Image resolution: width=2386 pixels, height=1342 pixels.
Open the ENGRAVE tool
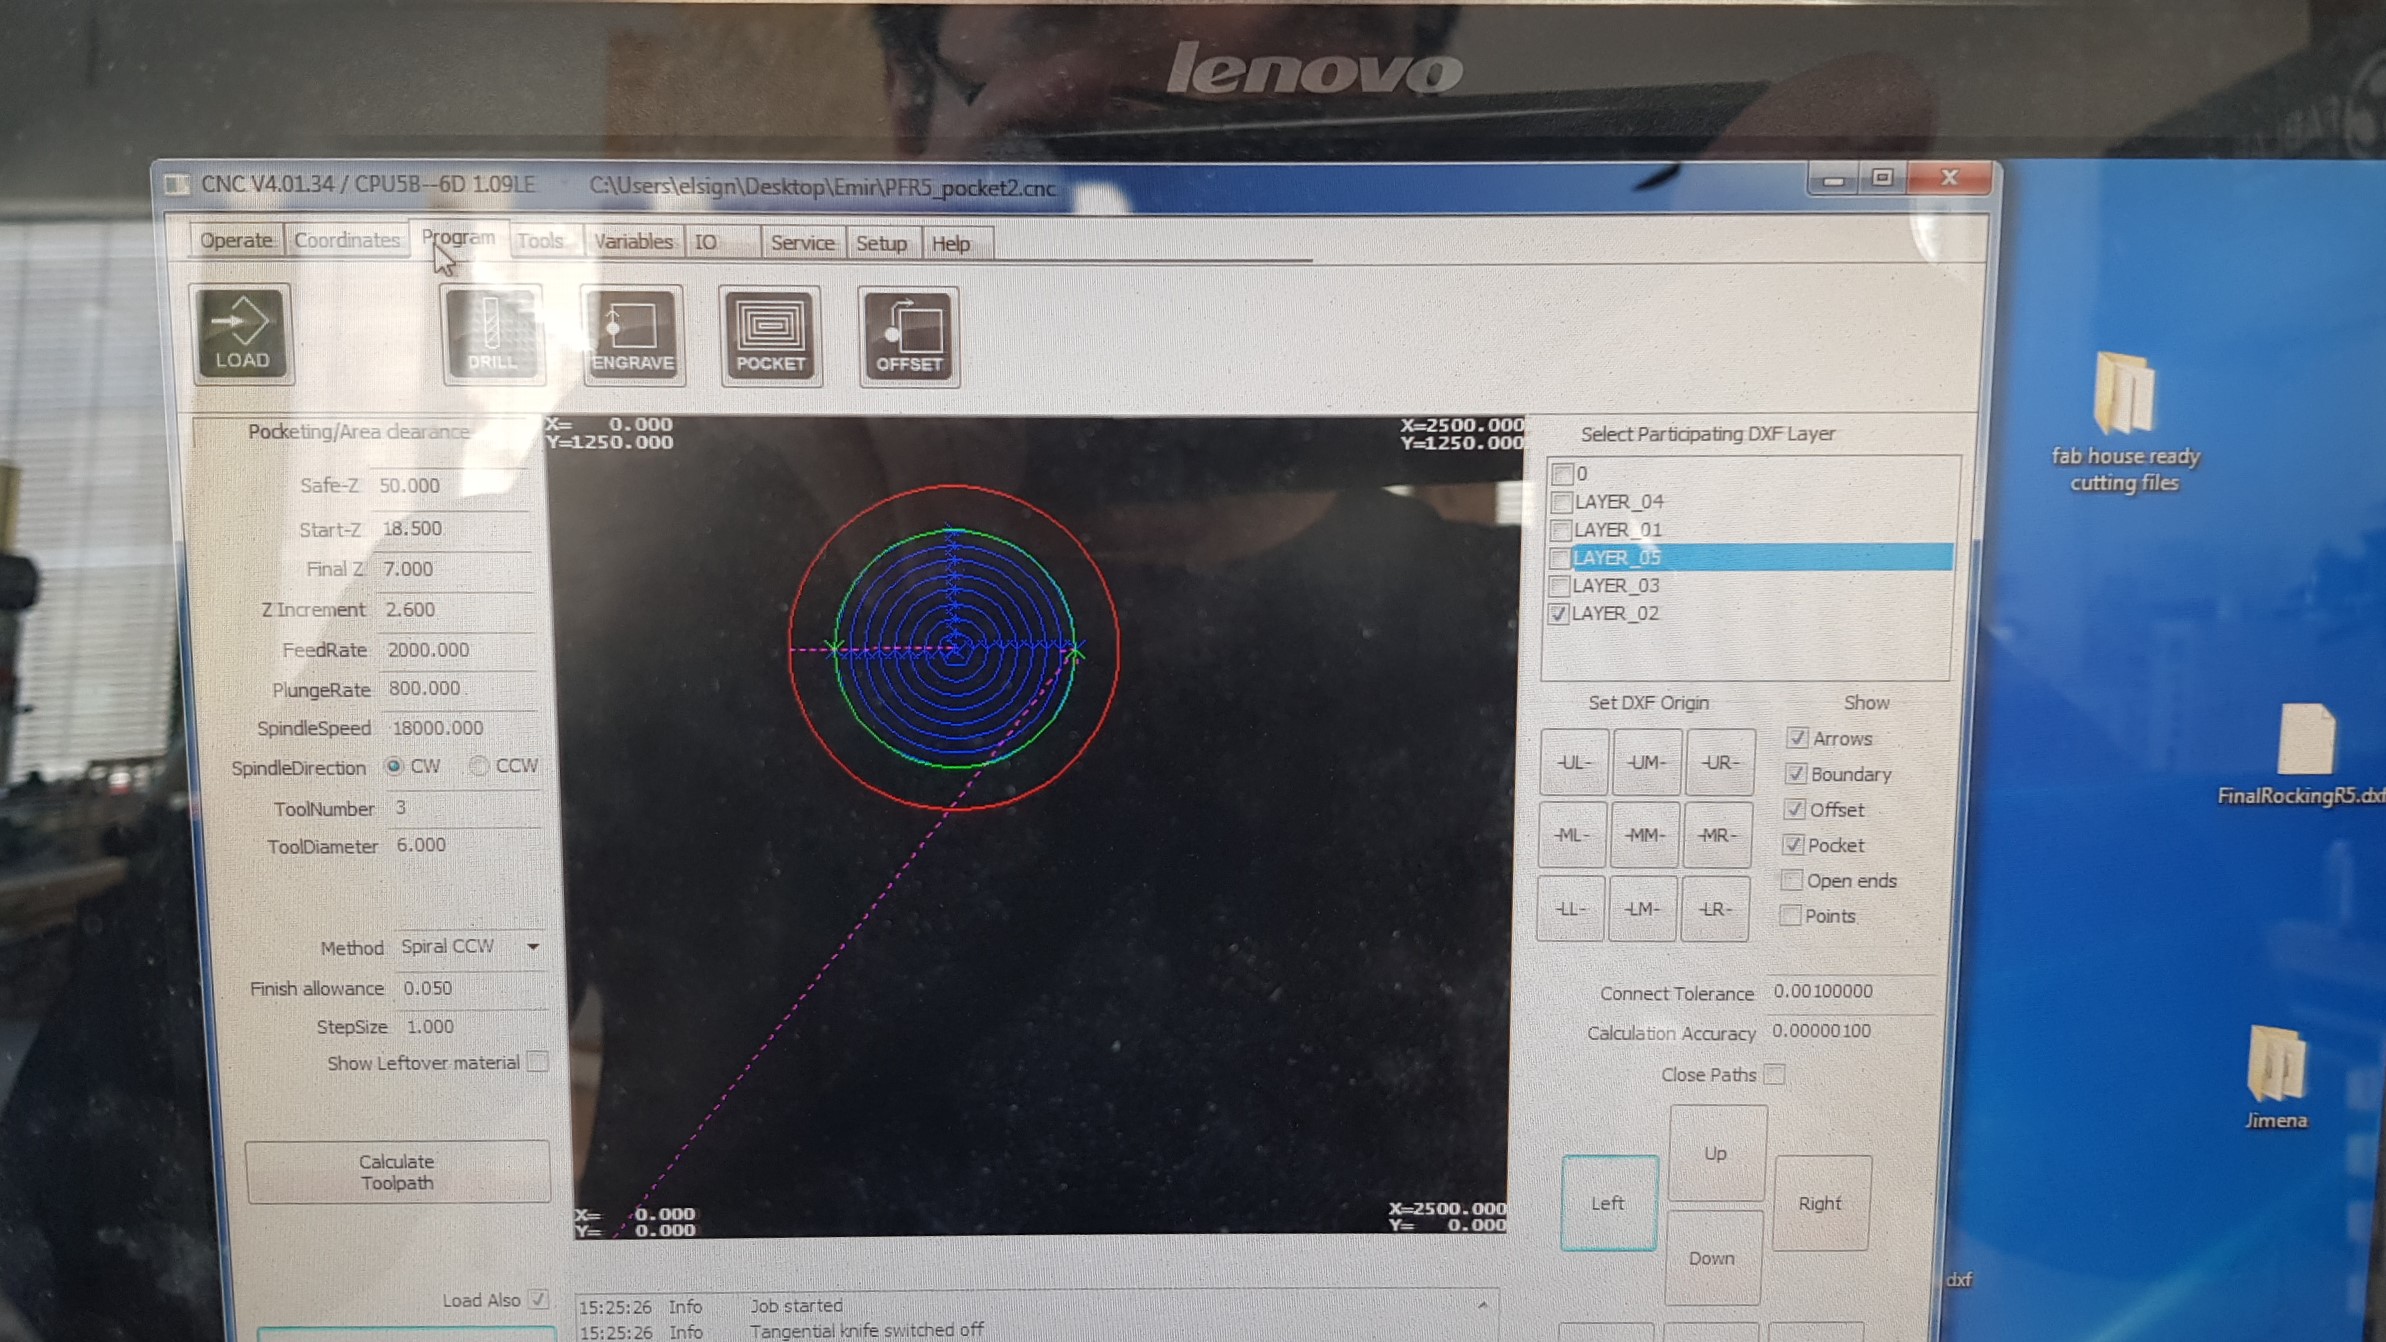[x=632, y=337]
